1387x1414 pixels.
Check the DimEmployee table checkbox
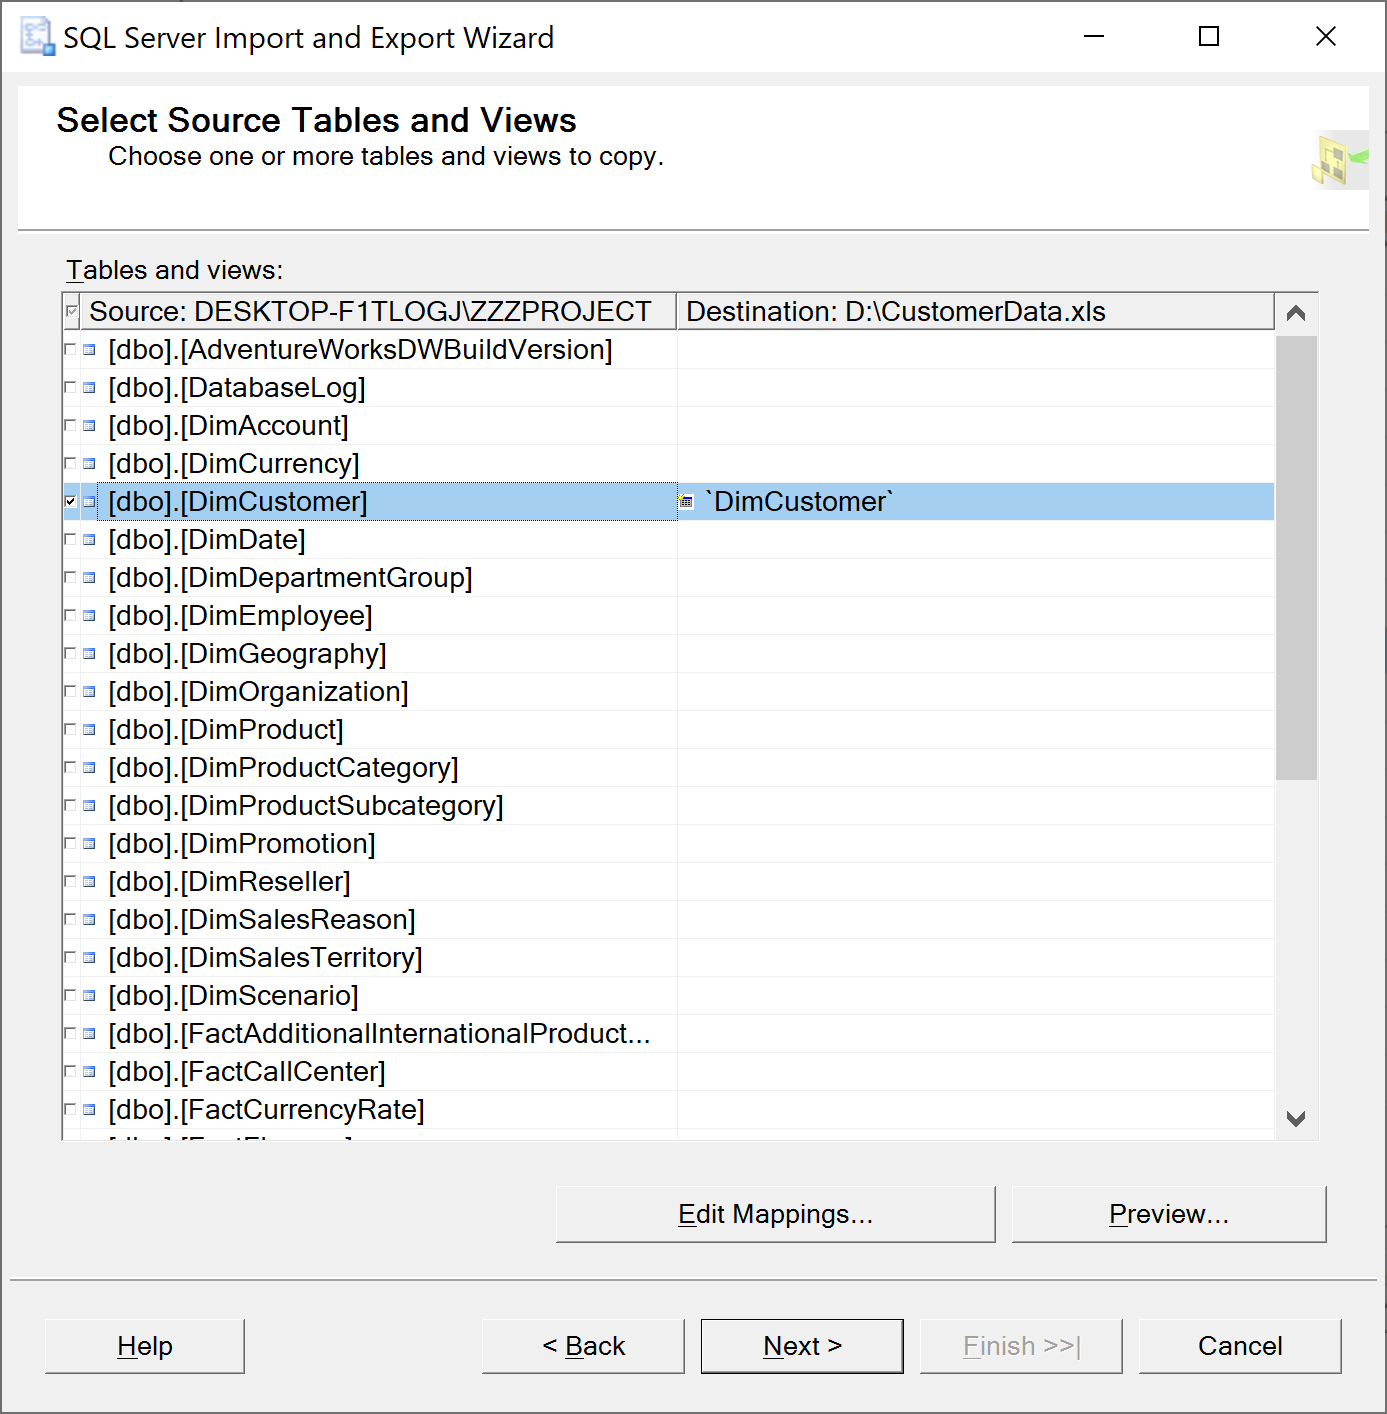coord(70,615)
